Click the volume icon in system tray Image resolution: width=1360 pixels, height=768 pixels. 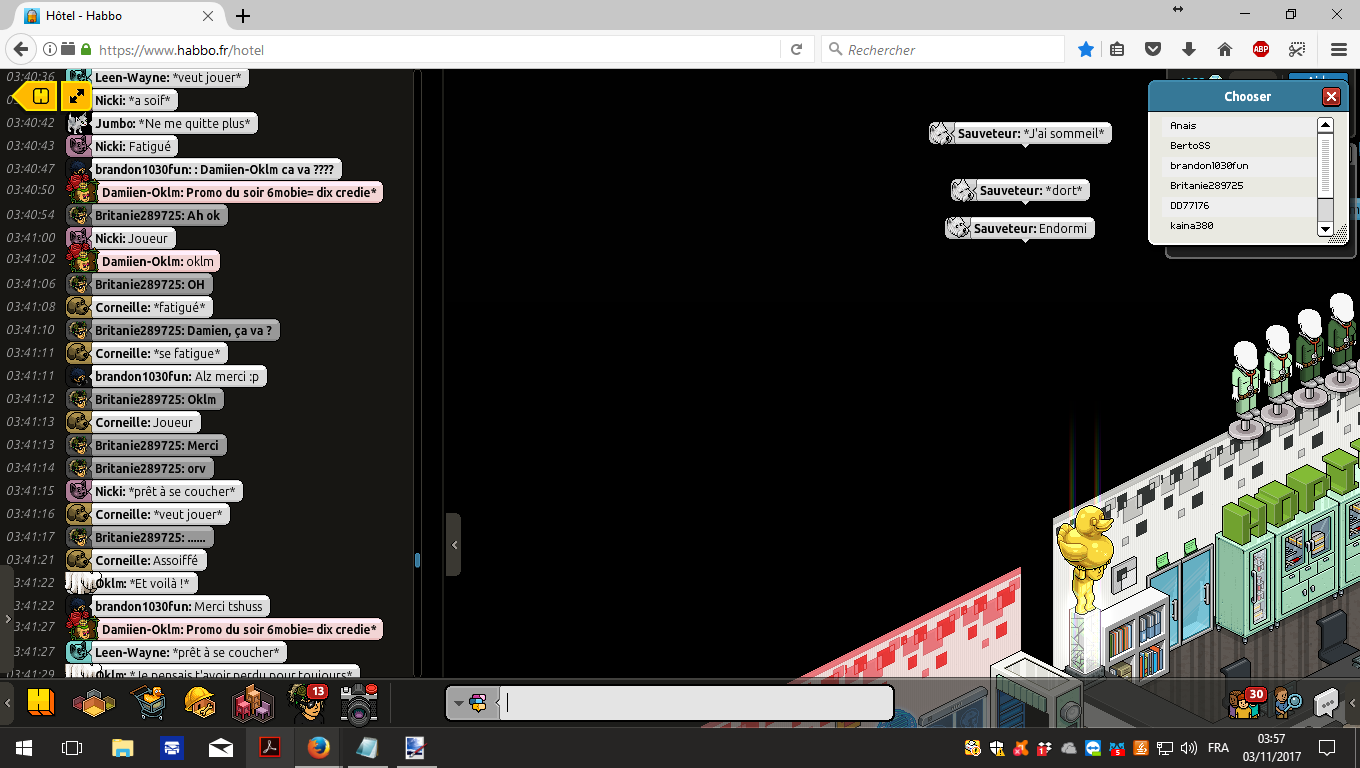click(1188, 747)
